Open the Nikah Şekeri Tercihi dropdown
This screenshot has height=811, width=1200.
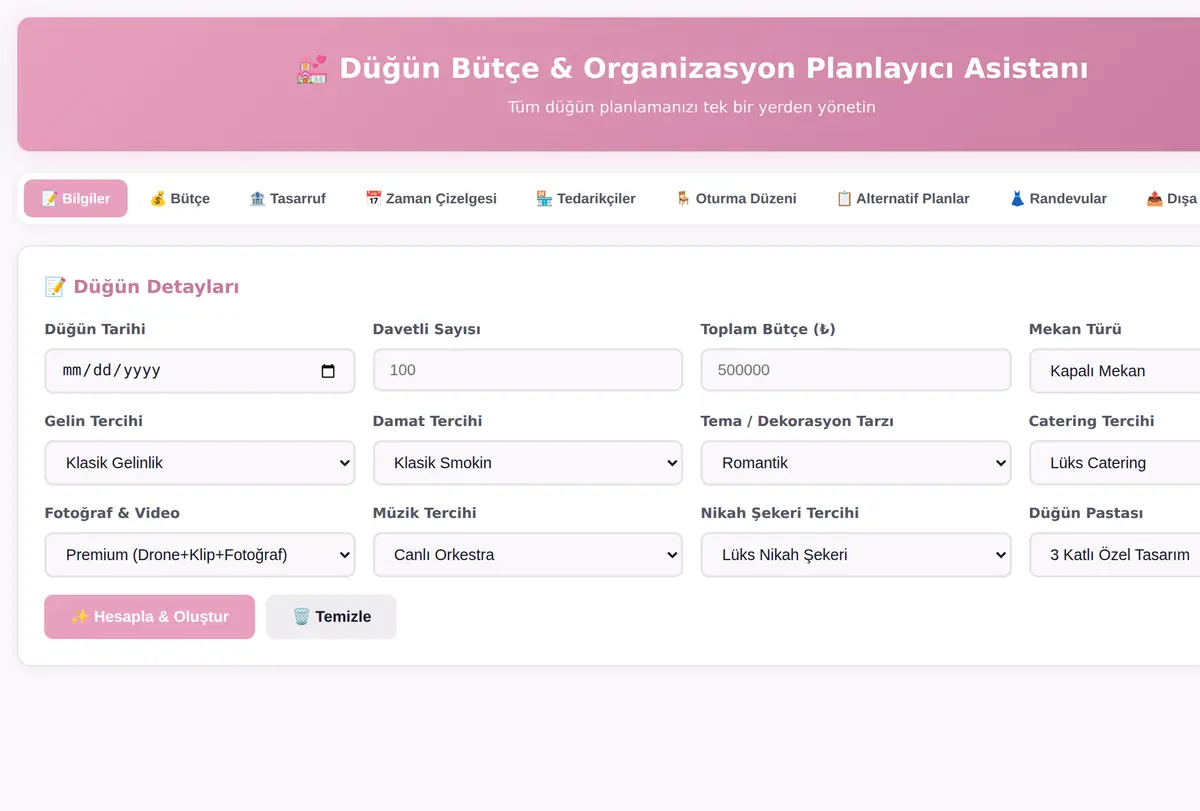(856, 555)
